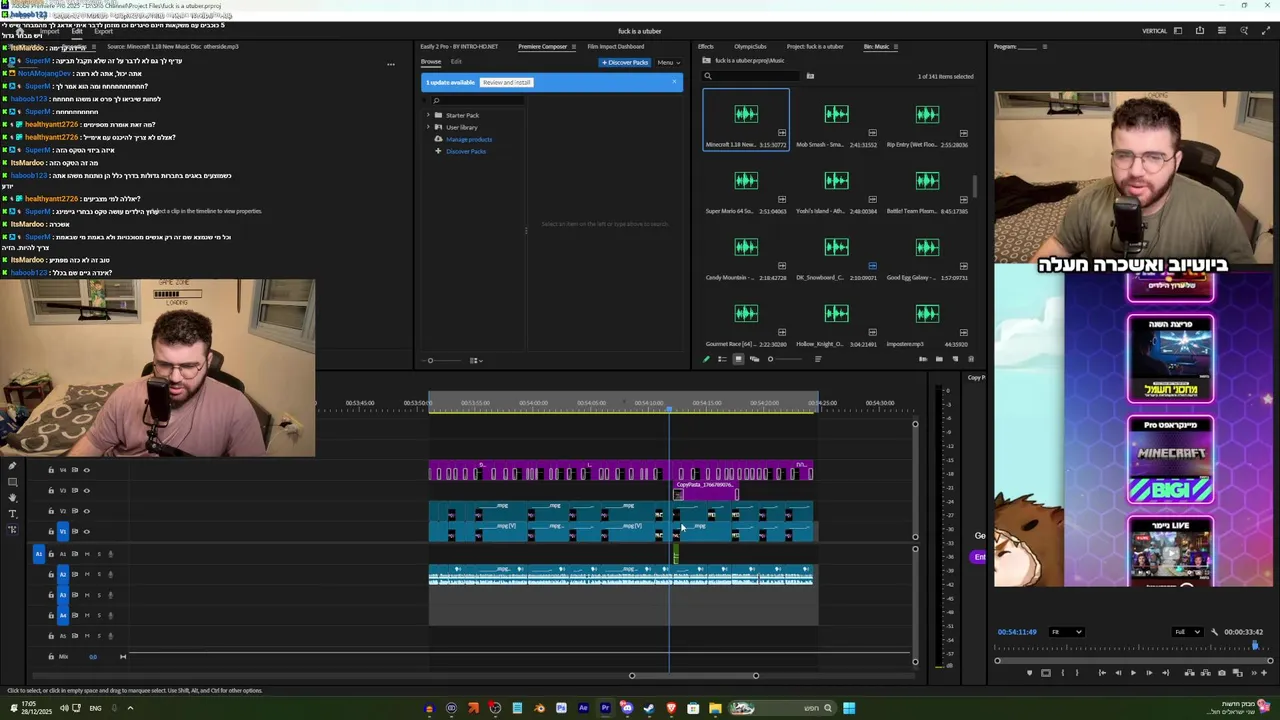Viewport: 1280px width, 720px height.
Task: Switch the Music bin to list view
Action: pos(722,359)
